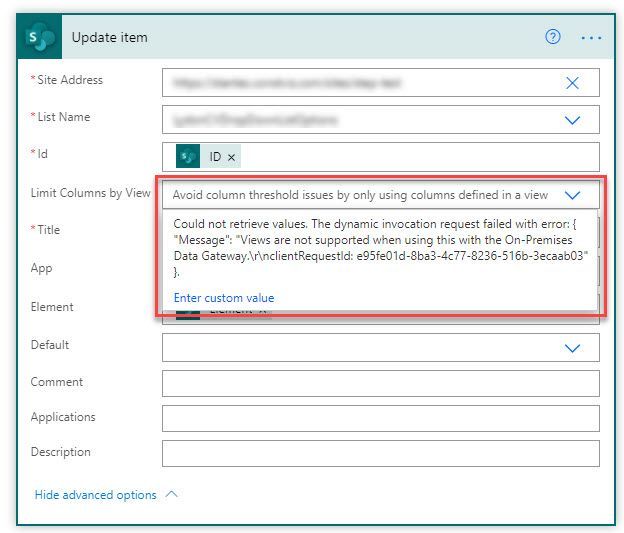The image size is (624, 533).
Task: Collapse advanced options using the up chevron
Action: pos(172,494)
